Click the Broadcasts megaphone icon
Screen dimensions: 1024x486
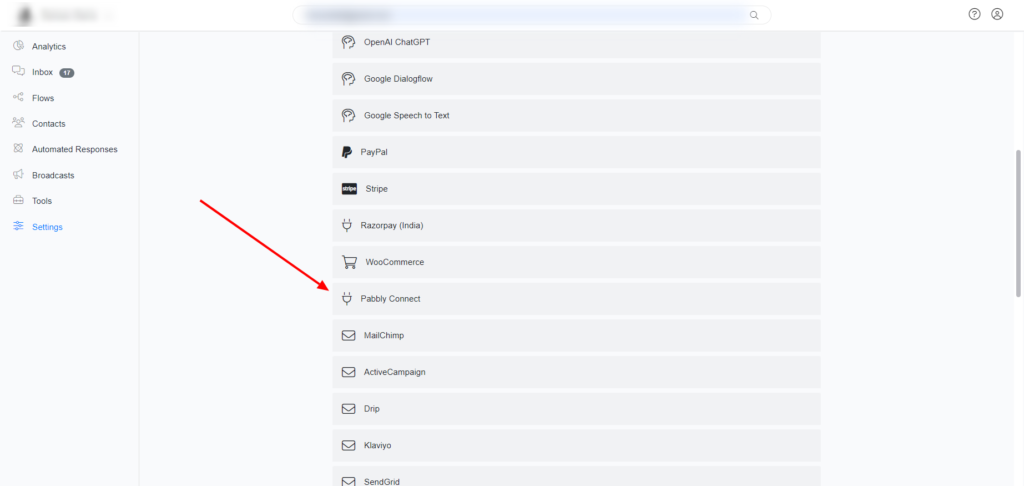pos(18,174)
